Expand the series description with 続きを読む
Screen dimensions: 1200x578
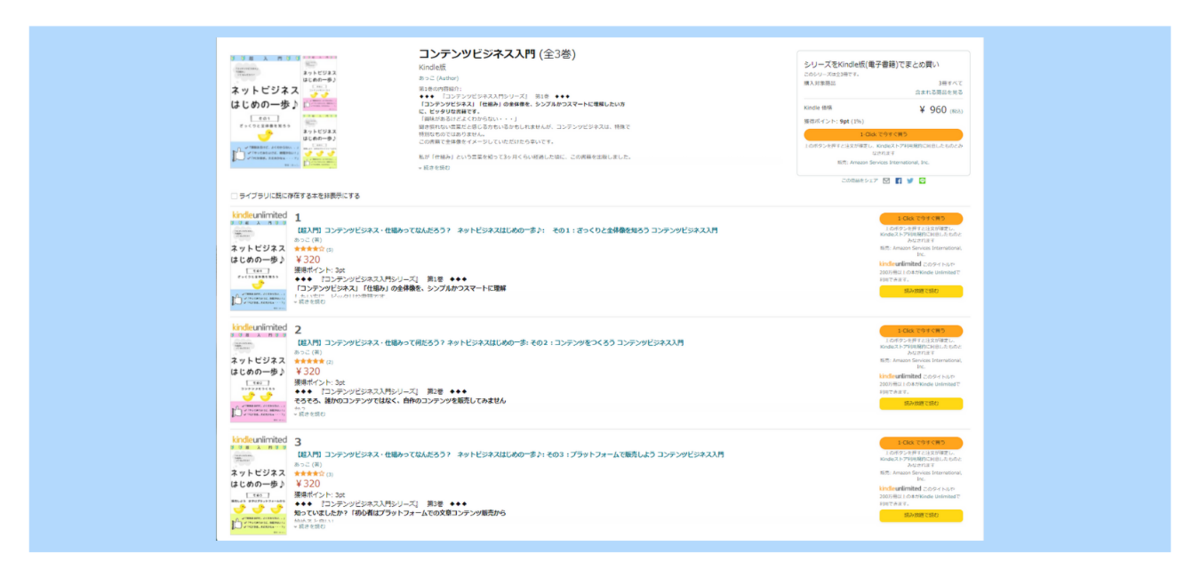(x=434, y=168)
